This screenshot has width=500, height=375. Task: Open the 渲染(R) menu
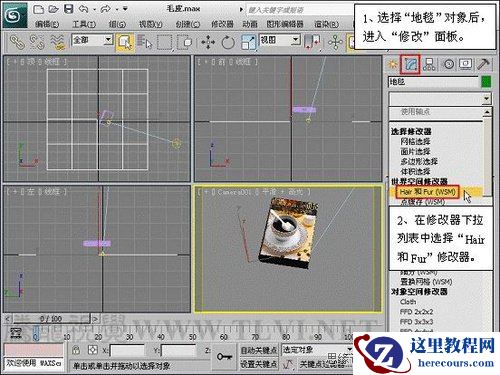326,24
